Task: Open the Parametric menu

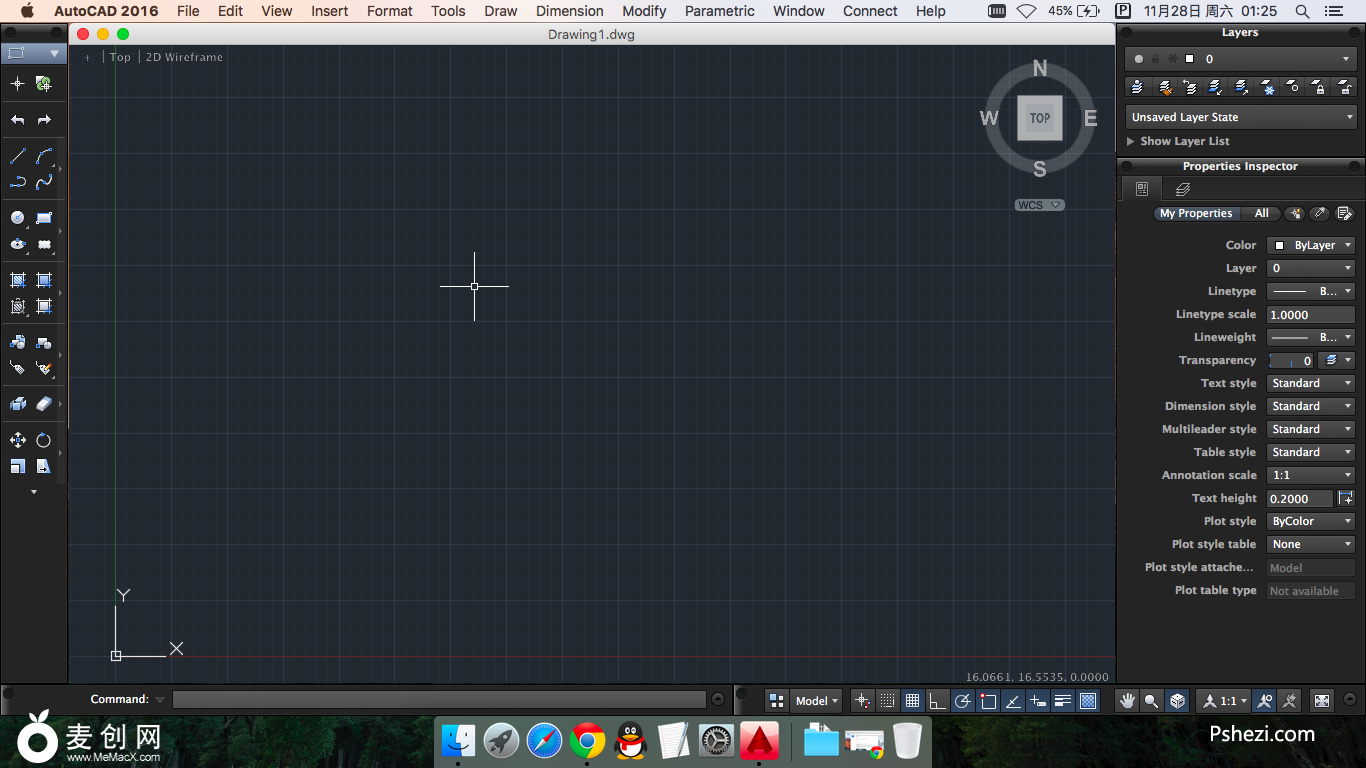Action: [x=719, y=11]
